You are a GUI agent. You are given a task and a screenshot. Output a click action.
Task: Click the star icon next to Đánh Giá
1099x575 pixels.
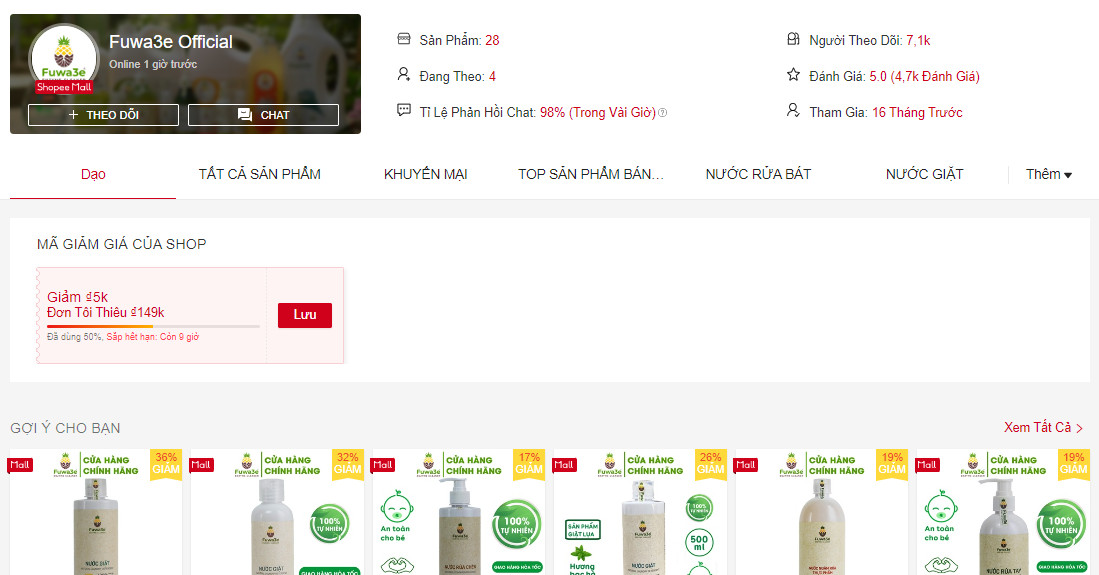click(x=793, y=74)
